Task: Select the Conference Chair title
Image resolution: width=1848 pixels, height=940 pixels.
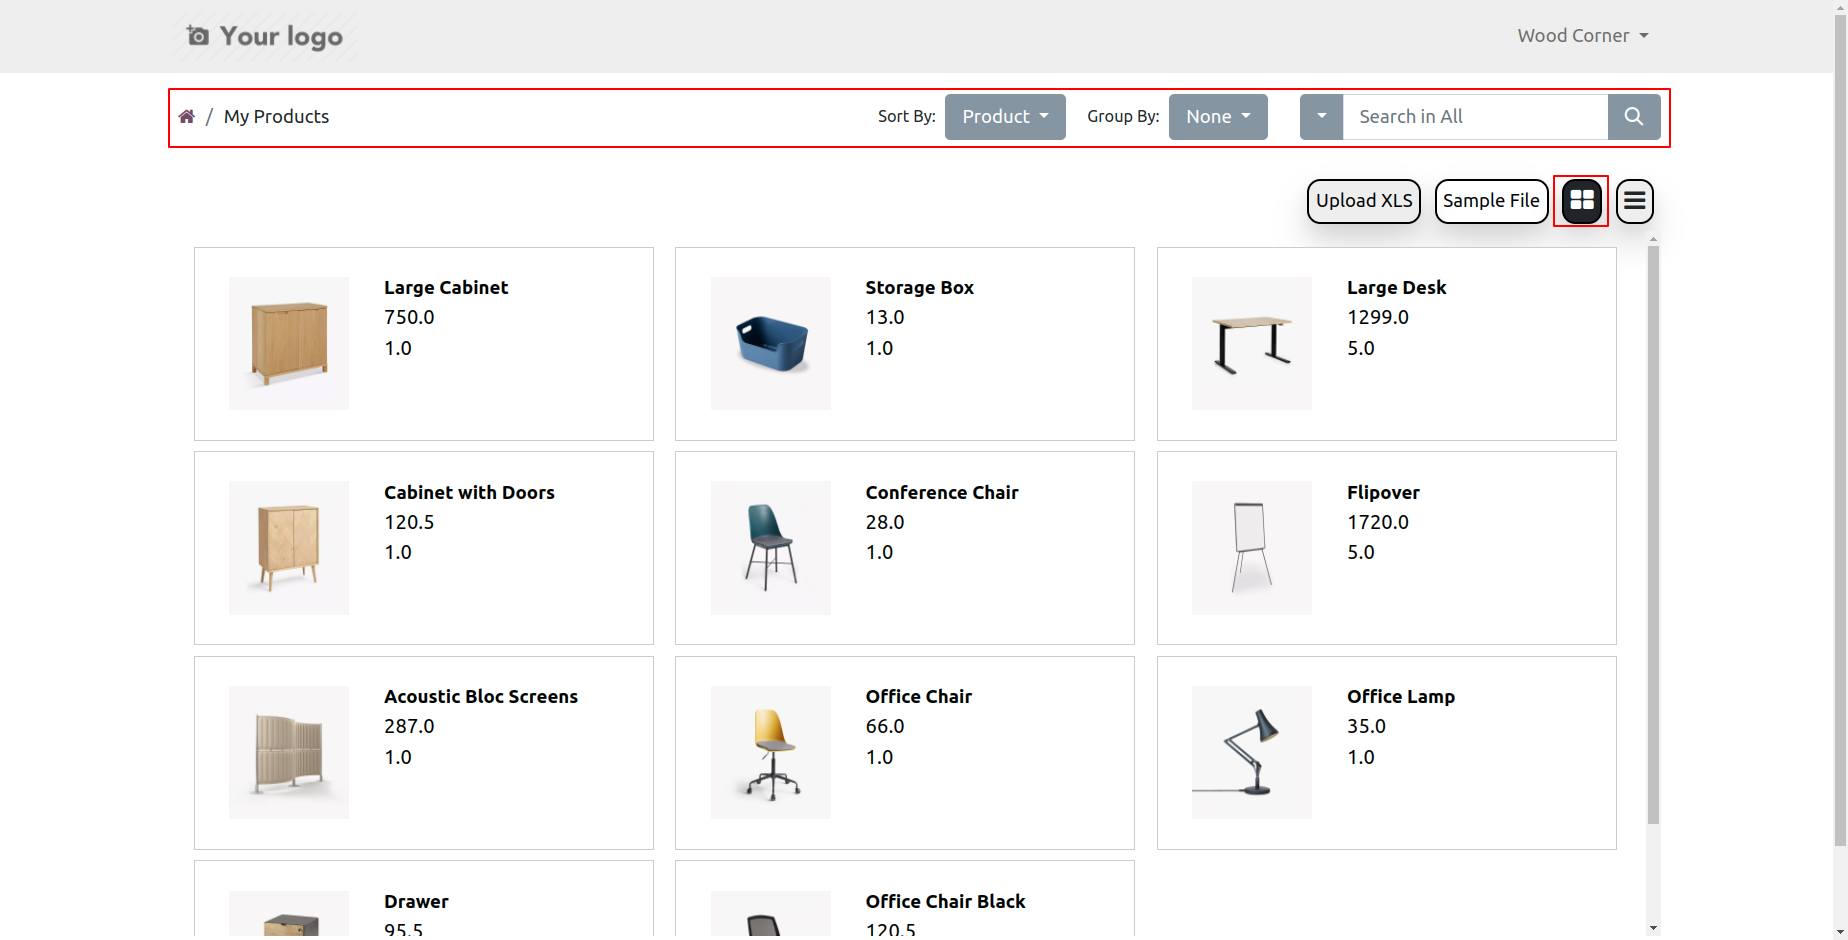Action: pyautogui.click(x=942, y=493)
